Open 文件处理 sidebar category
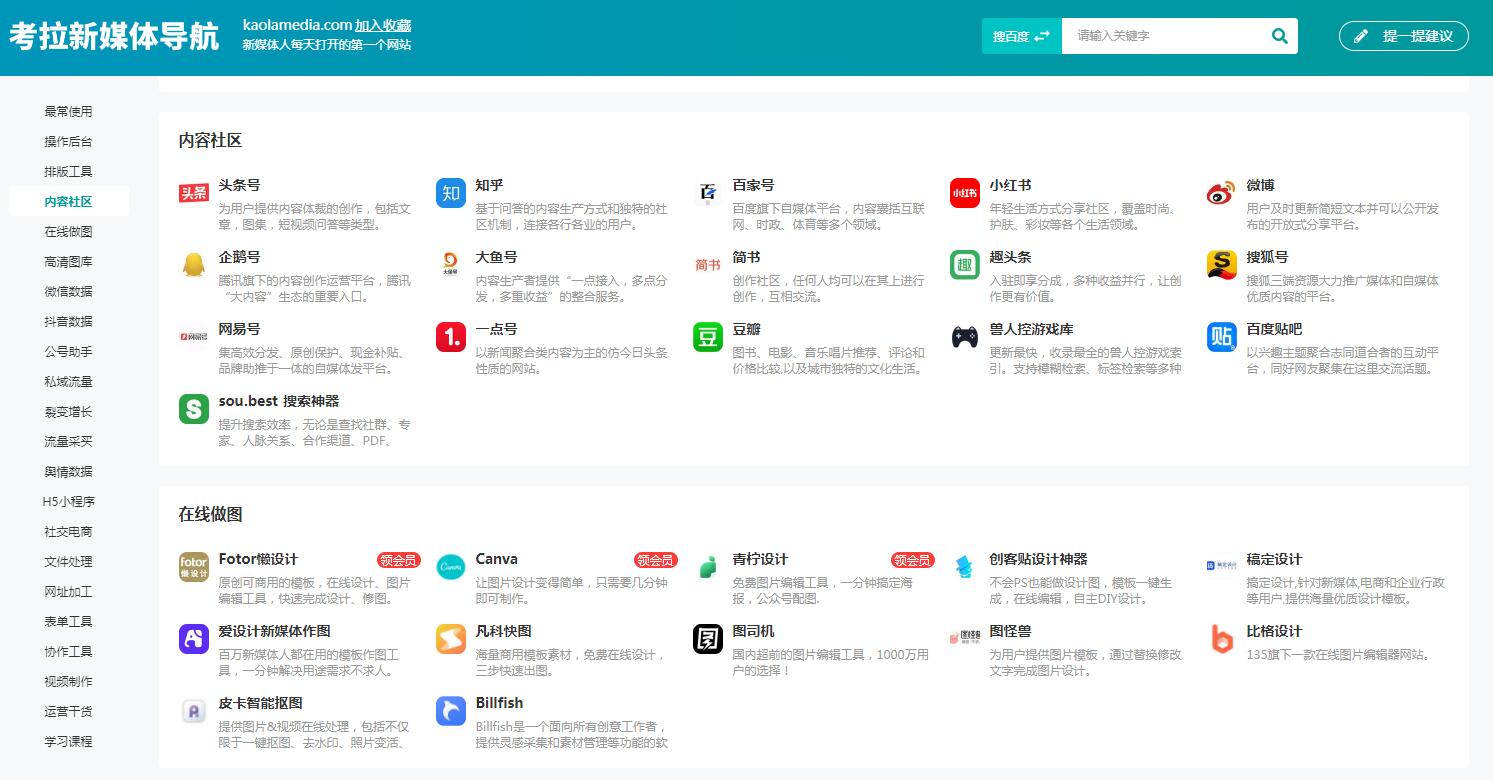The width and height of the screenshot is (1493, 780). point(68,561)
